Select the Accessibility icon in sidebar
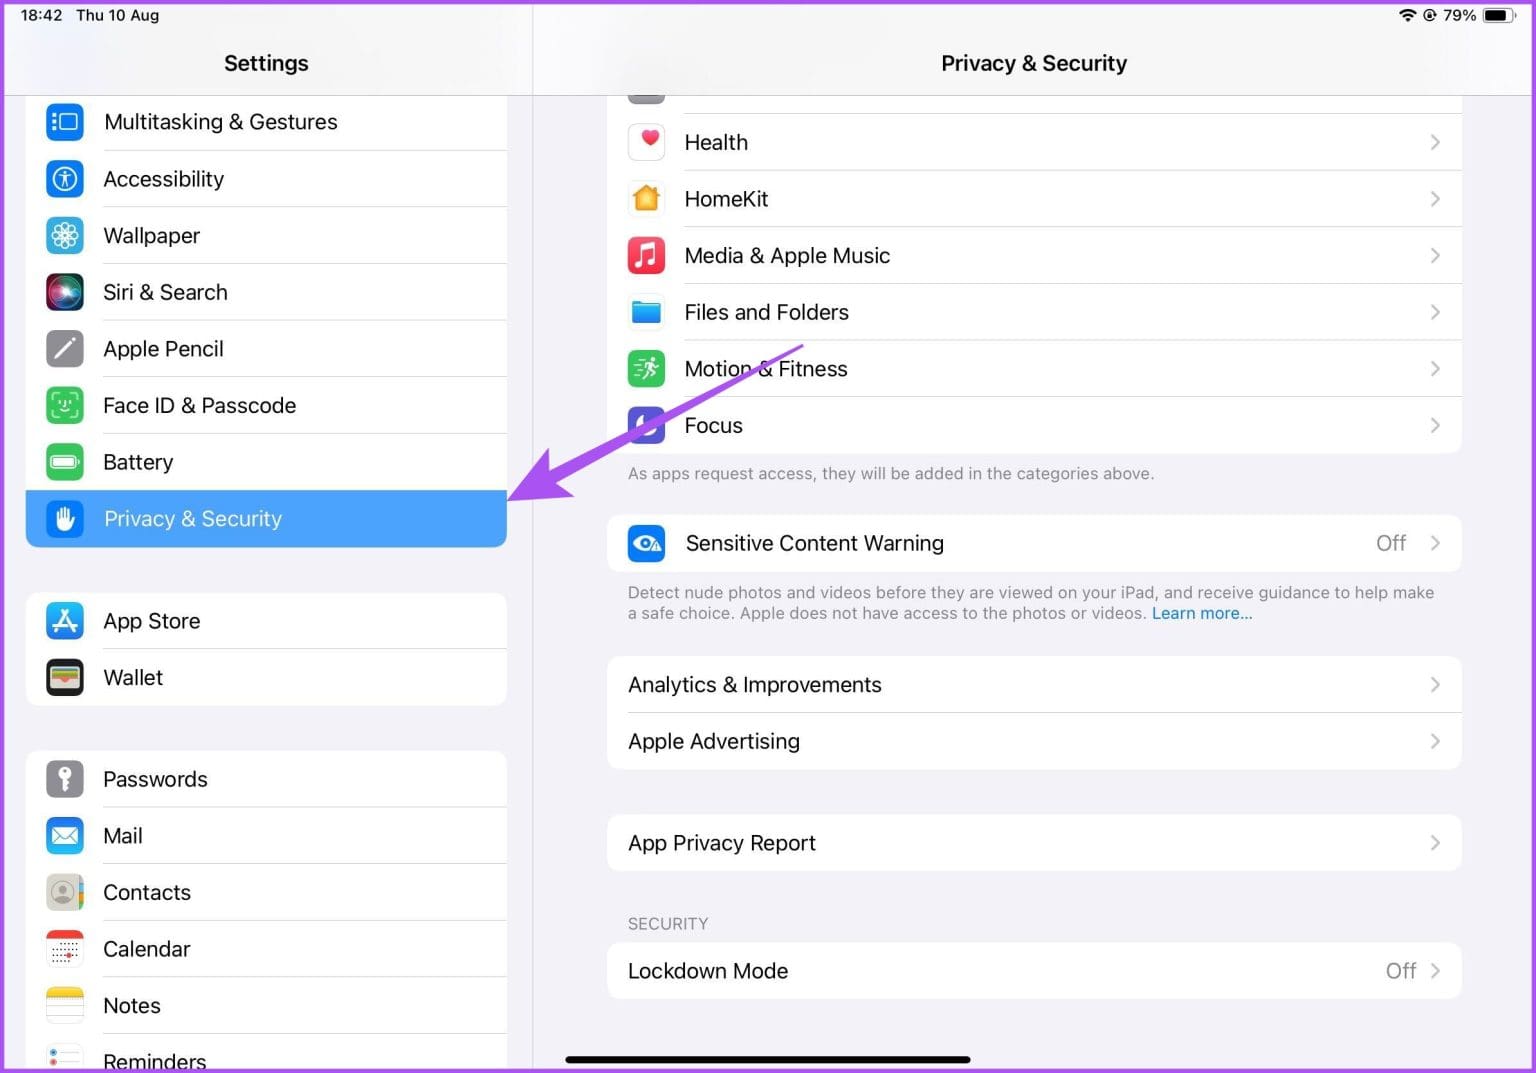1536x1073 pixels. pos(64,179)
